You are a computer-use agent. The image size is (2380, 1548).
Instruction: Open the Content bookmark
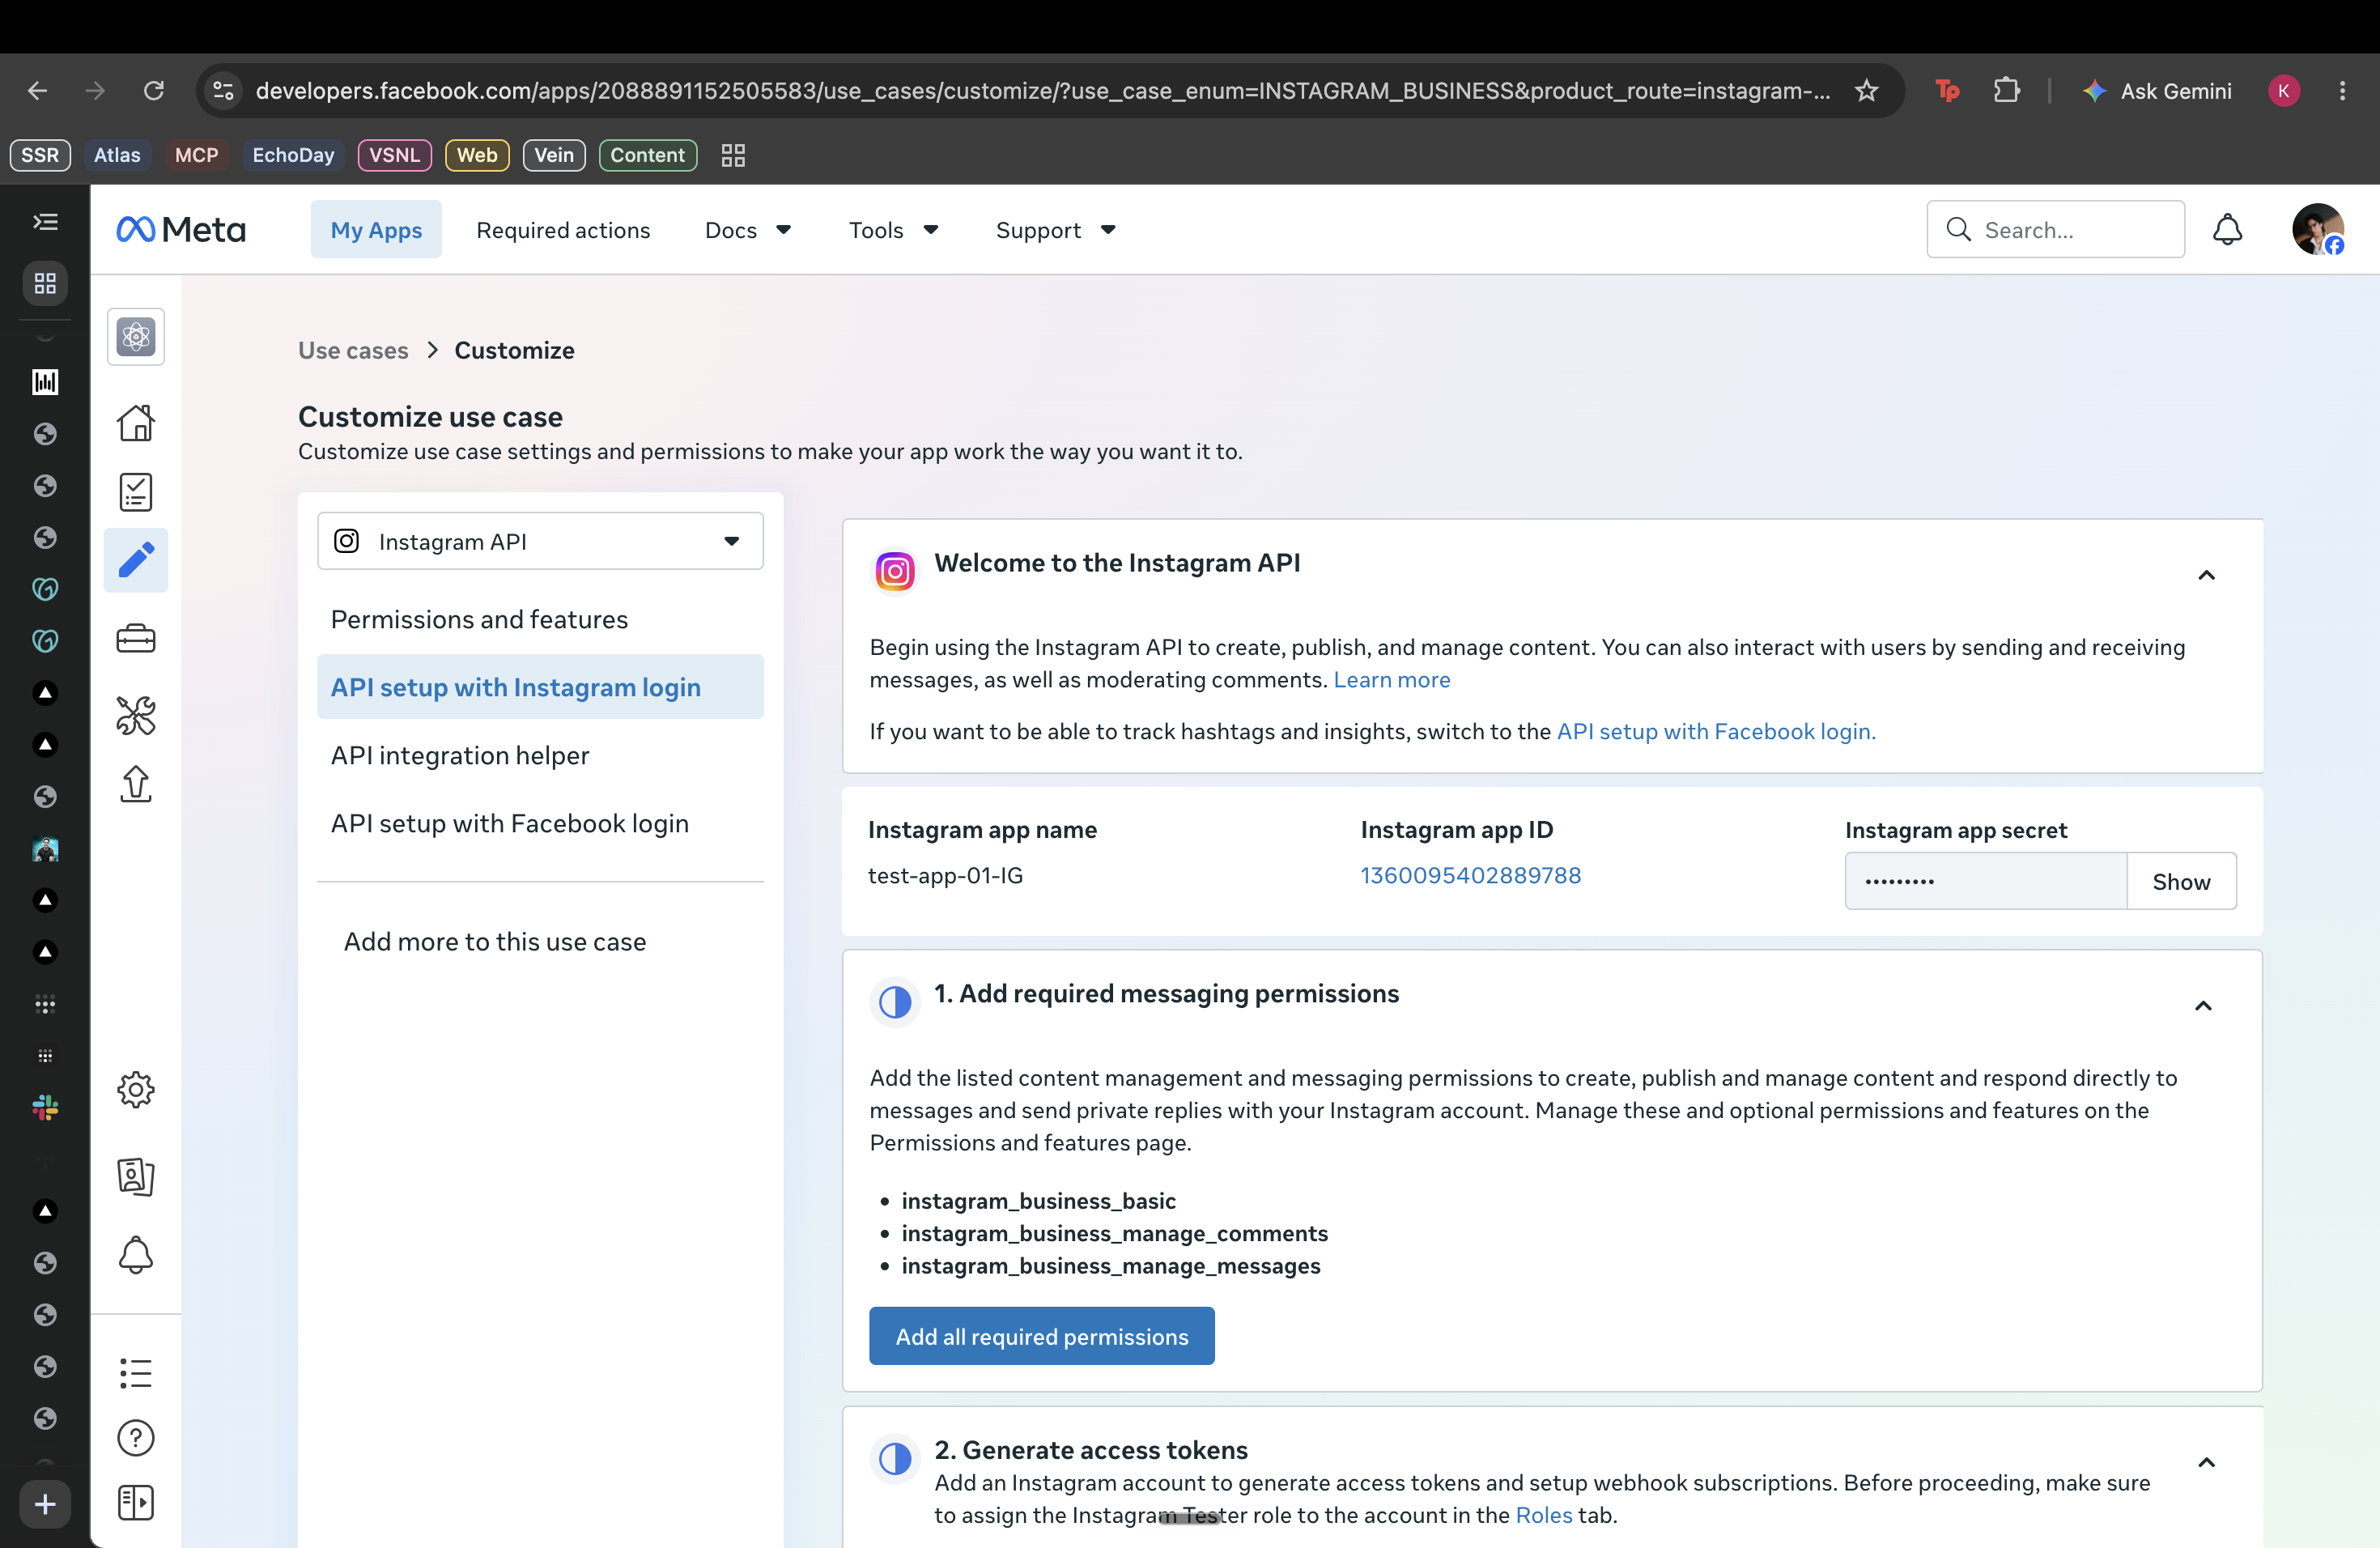click(x=647, y=155)
